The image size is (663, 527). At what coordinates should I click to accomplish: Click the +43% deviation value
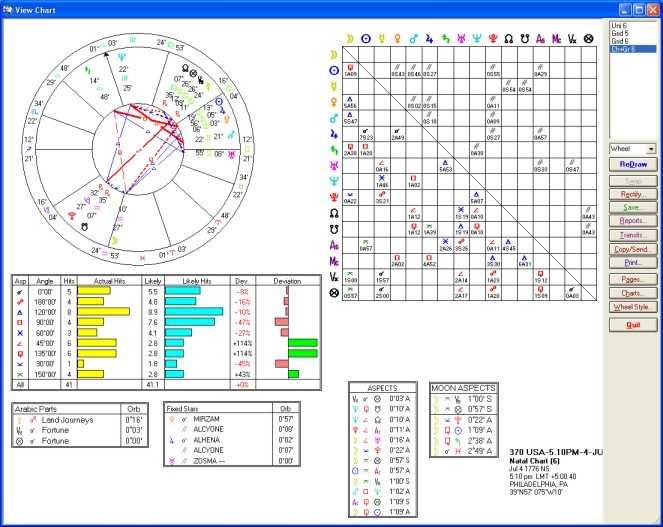(243, 374)
